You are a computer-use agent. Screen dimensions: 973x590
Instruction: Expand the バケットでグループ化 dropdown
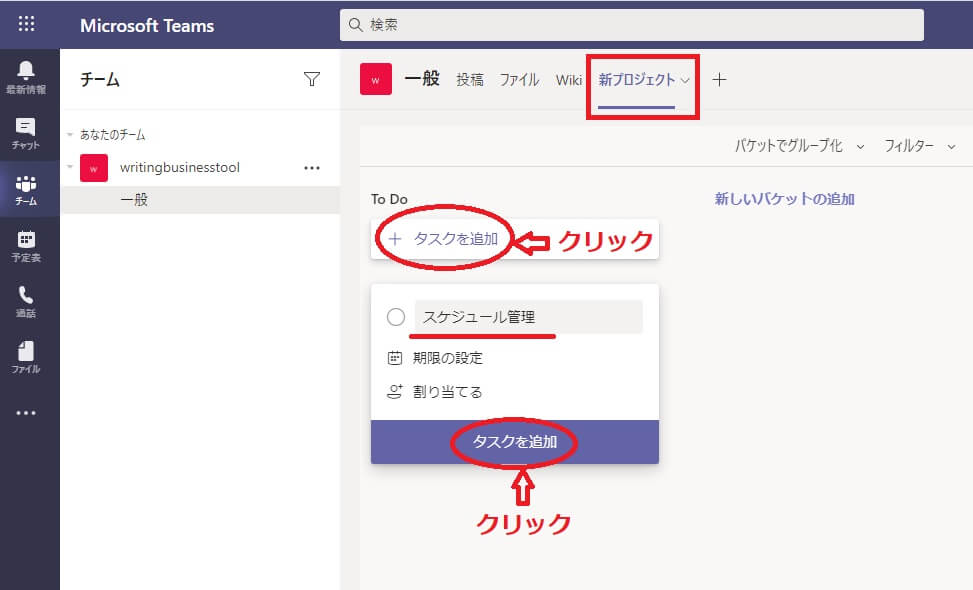(x=799, y=146)
